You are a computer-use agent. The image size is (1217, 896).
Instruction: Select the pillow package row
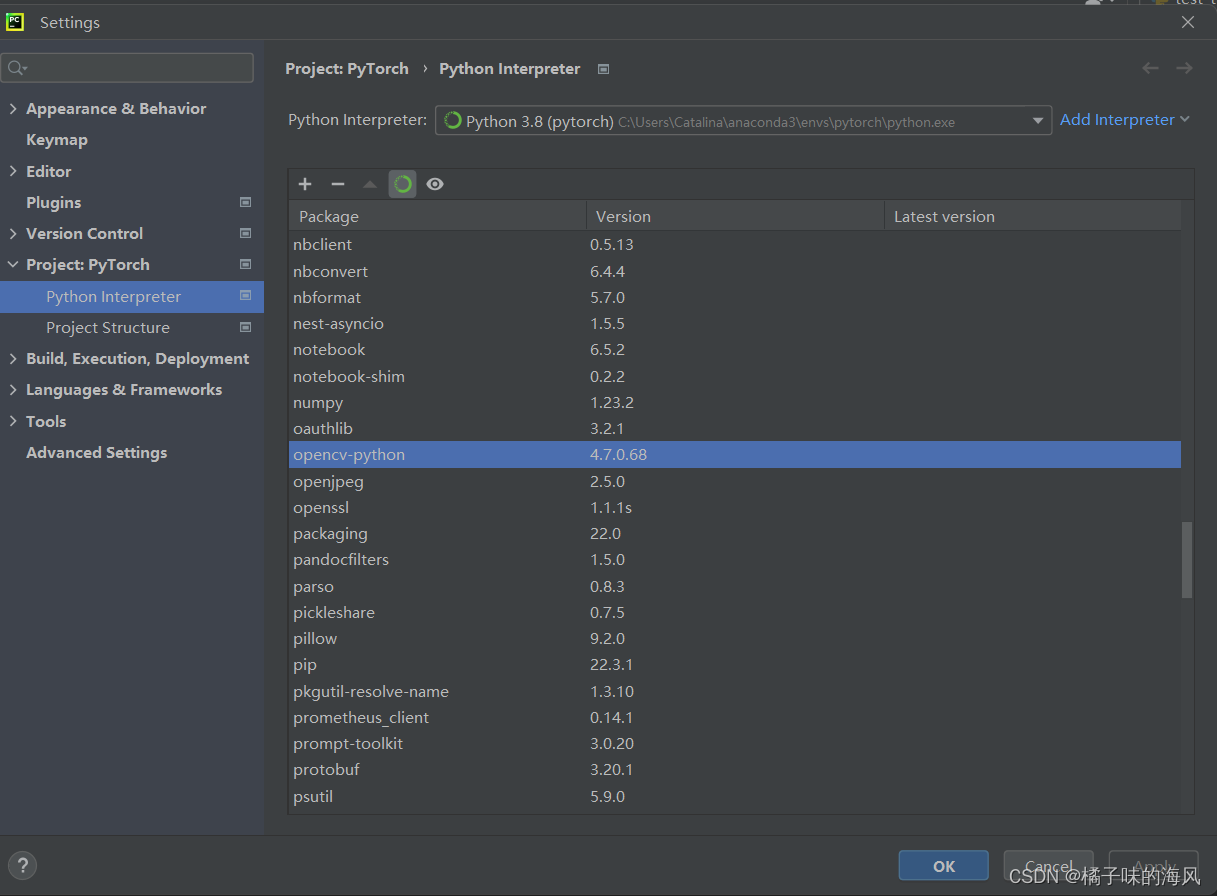coord(735,639)
